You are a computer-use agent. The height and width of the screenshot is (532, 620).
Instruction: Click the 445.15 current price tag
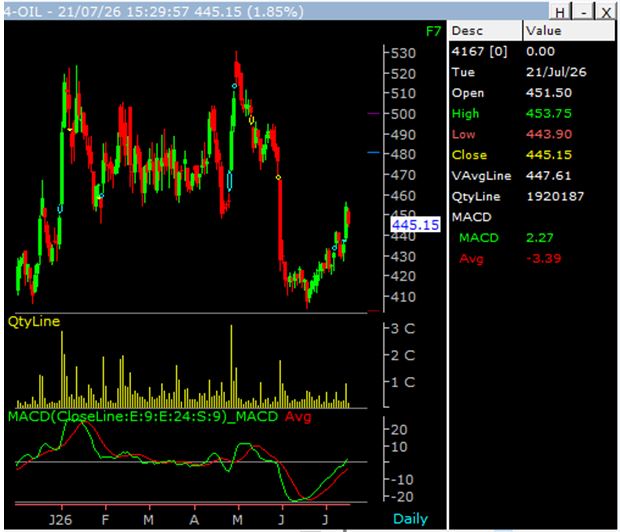point(416,225)
